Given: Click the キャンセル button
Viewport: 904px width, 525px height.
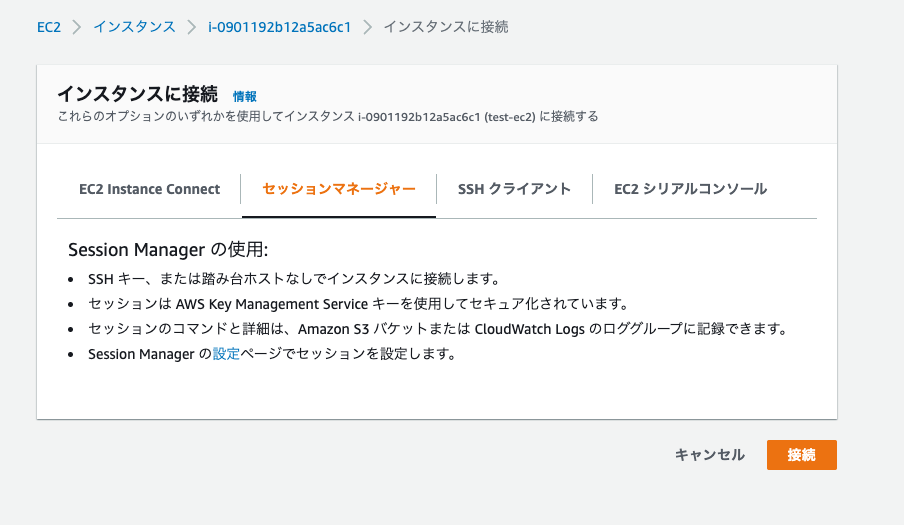Looking at the screenshot, I should point(710,455).
